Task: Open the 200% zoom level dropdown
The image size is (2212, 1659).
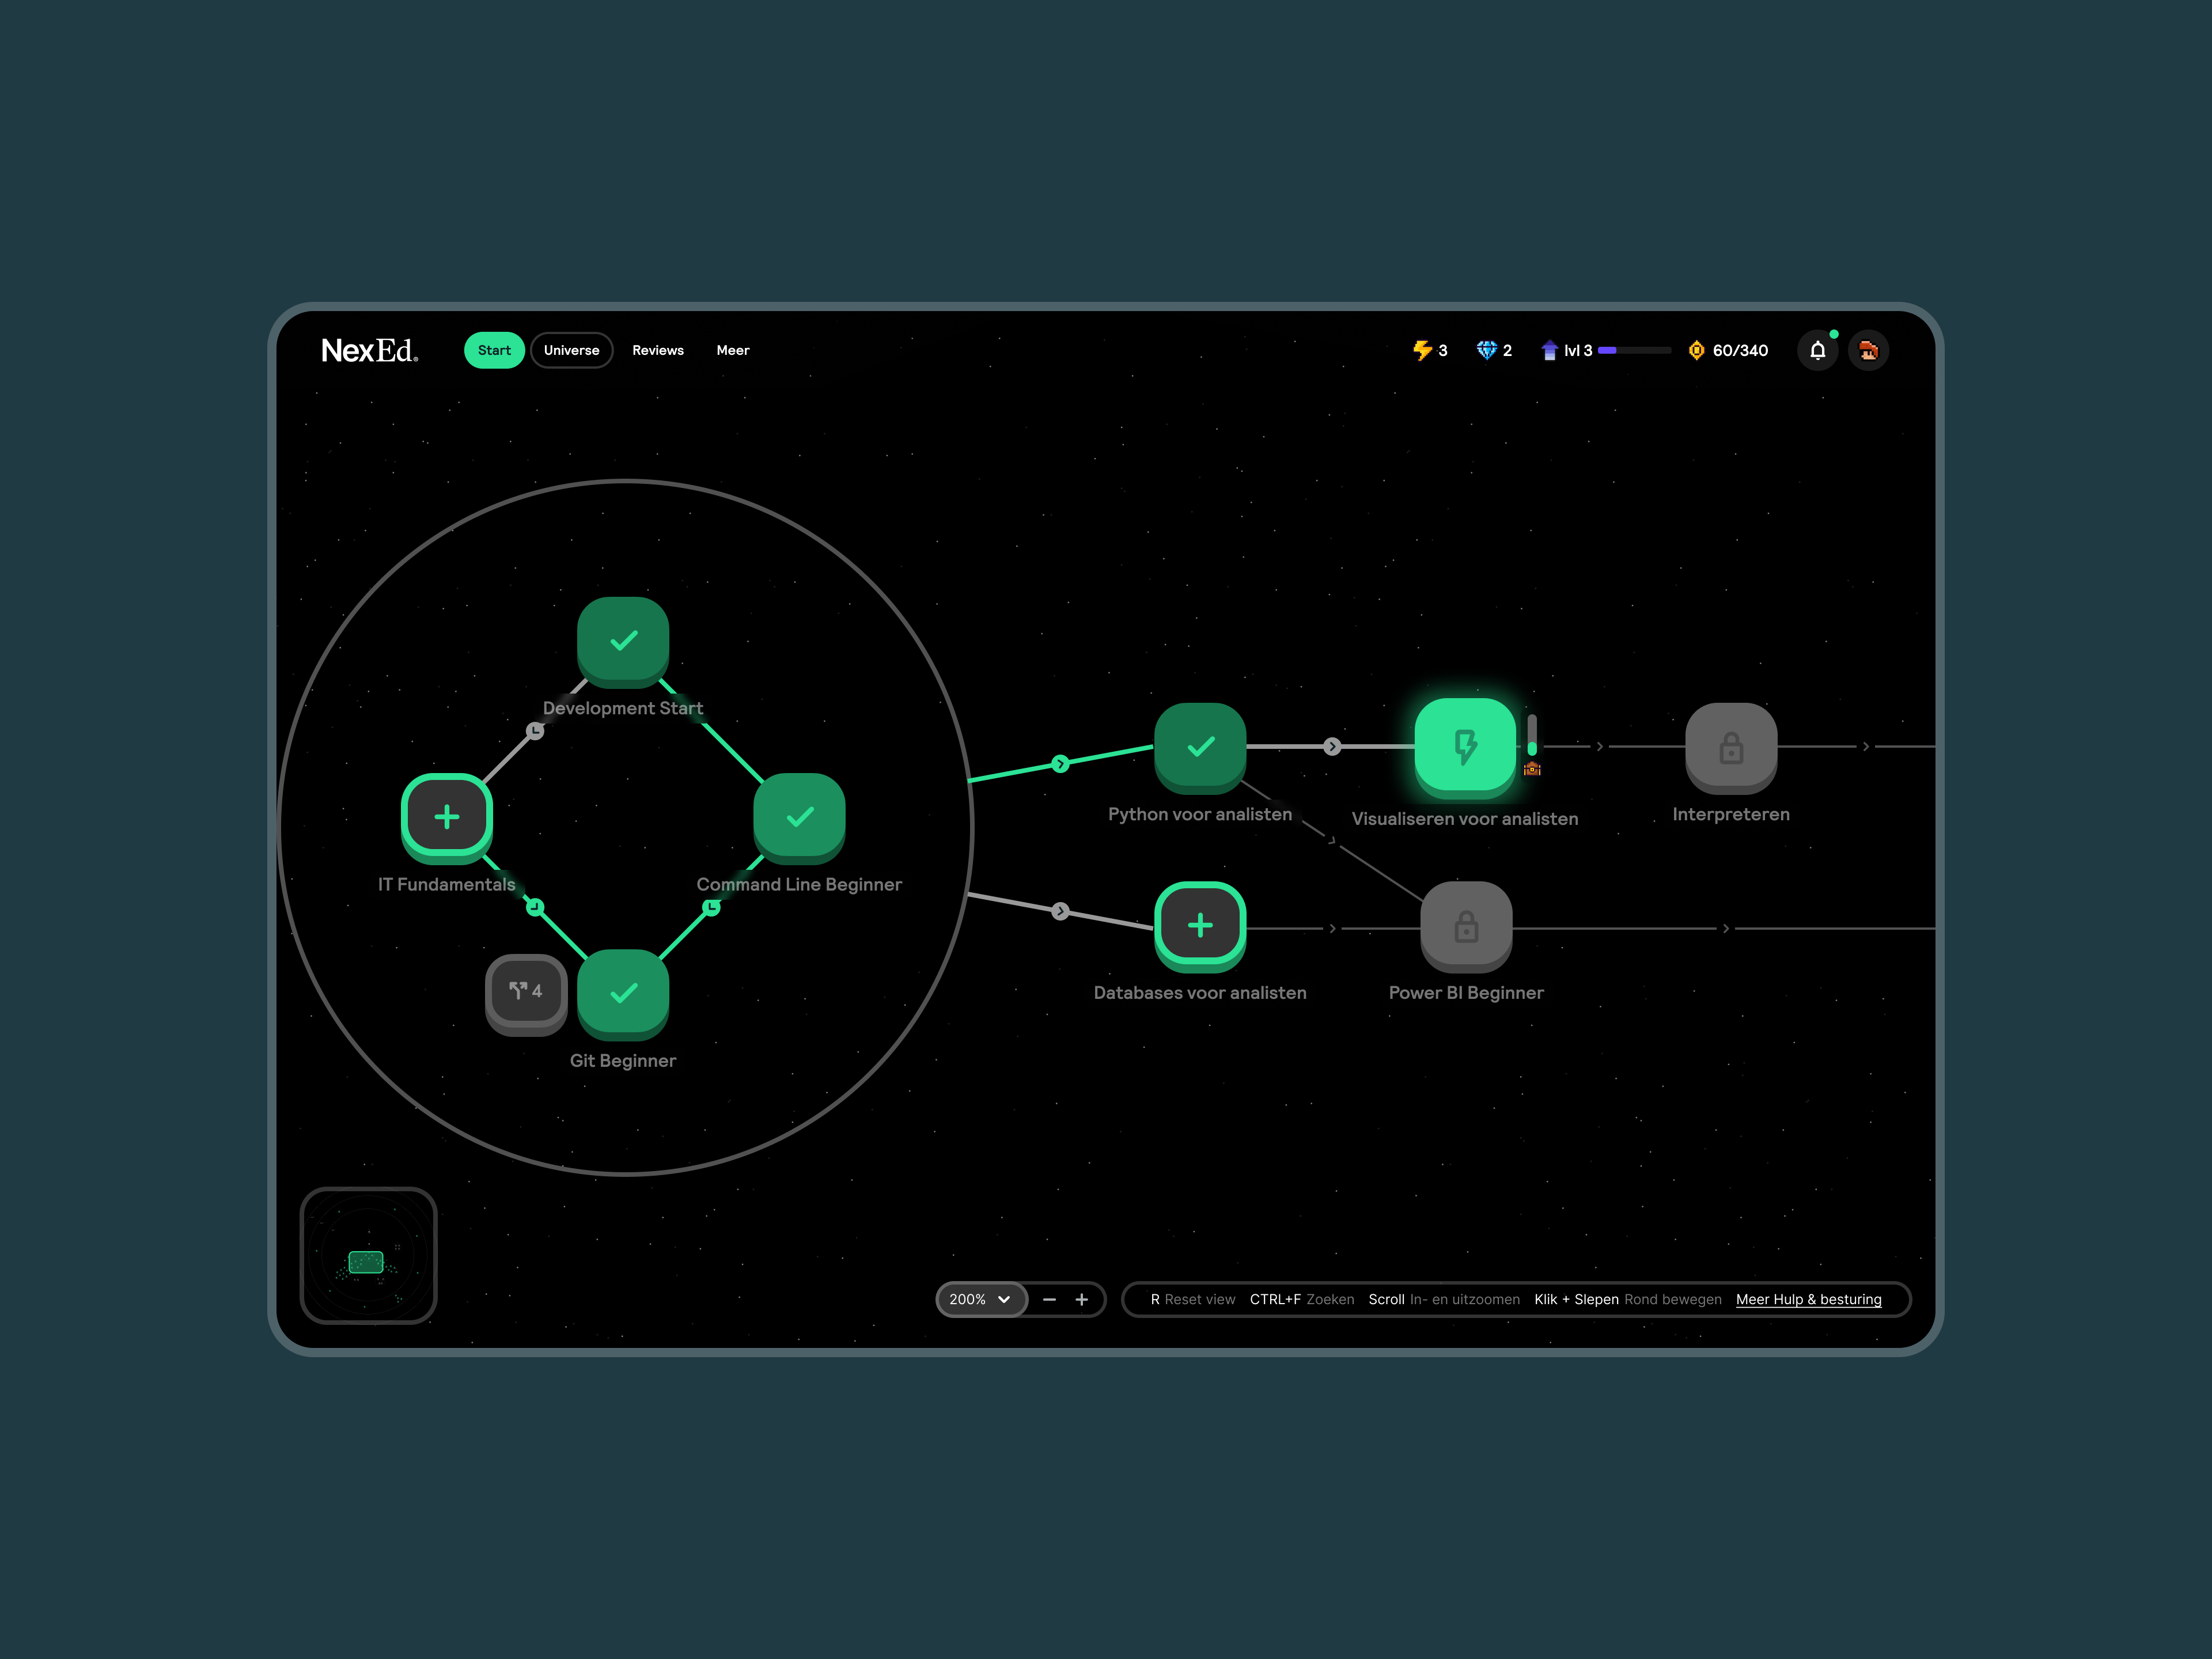Action: pyautogui.click(x=980, y=1299)
